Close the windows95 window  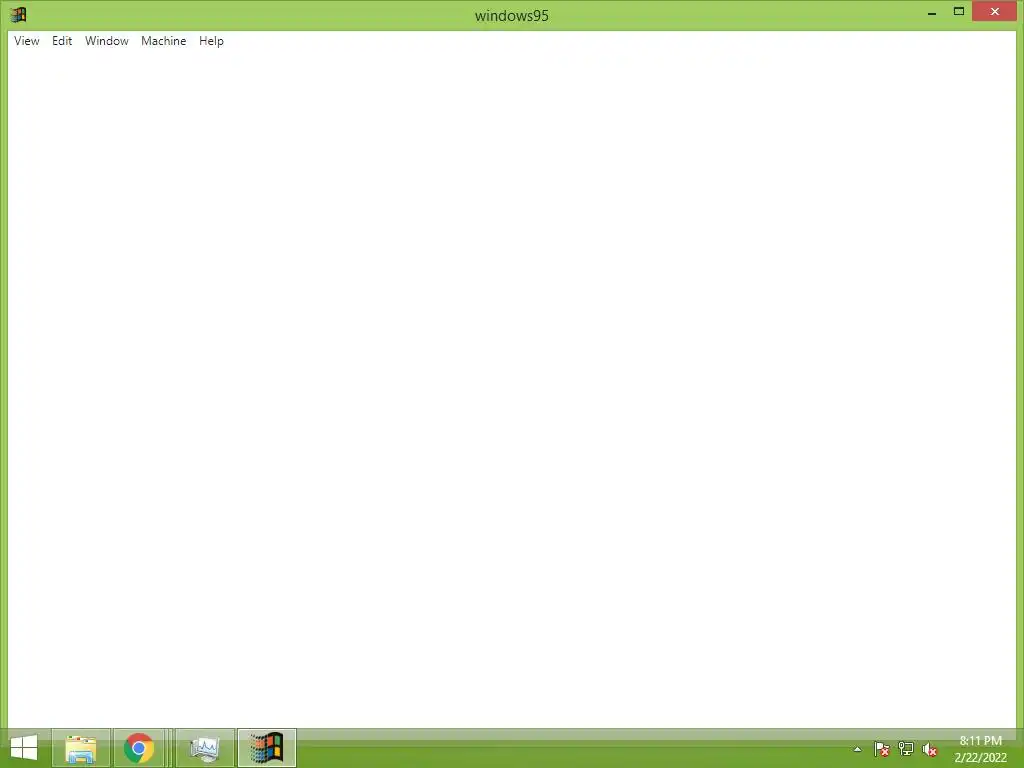coord(995,12)
